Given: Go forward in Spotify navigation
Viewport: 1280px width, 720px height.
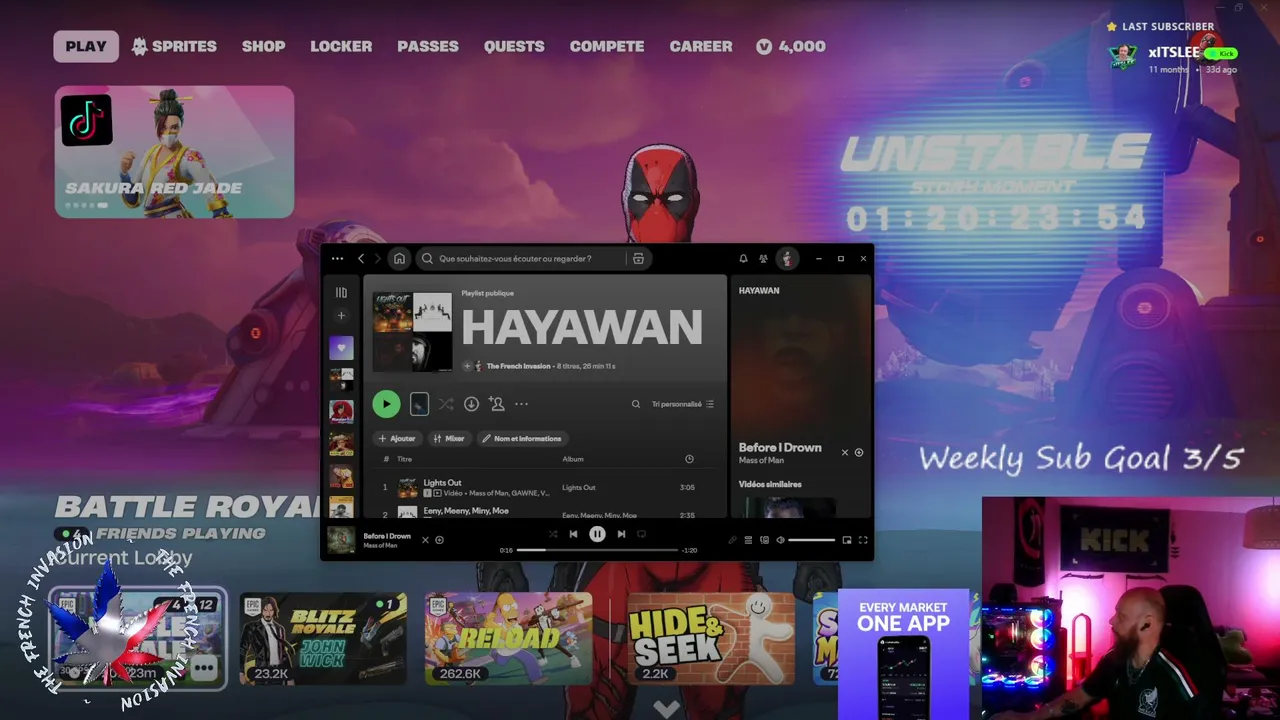Looking at the screenshot, I should tap(377, 258).
